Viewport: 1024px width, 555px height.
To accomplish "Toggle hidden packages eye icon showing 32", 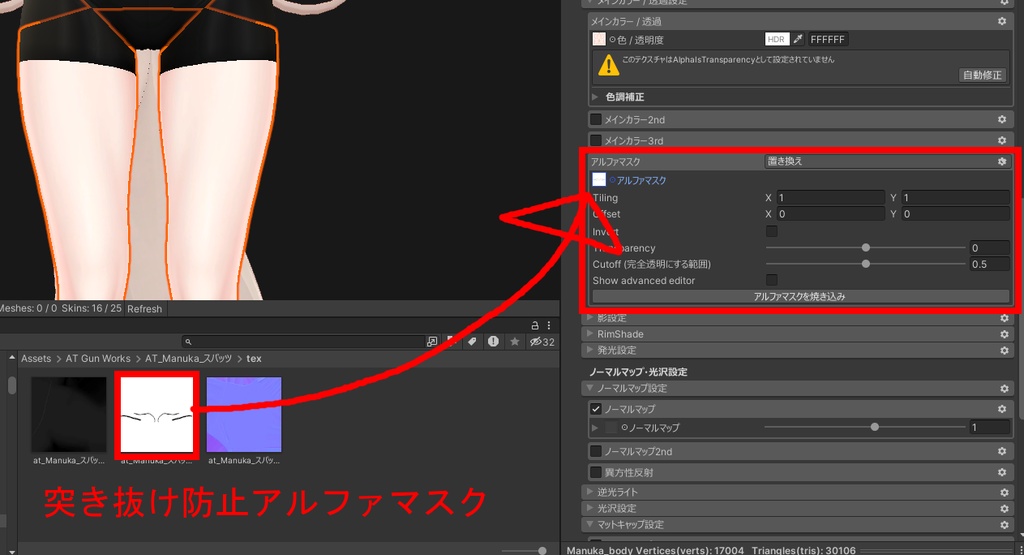I will [542, 341].
